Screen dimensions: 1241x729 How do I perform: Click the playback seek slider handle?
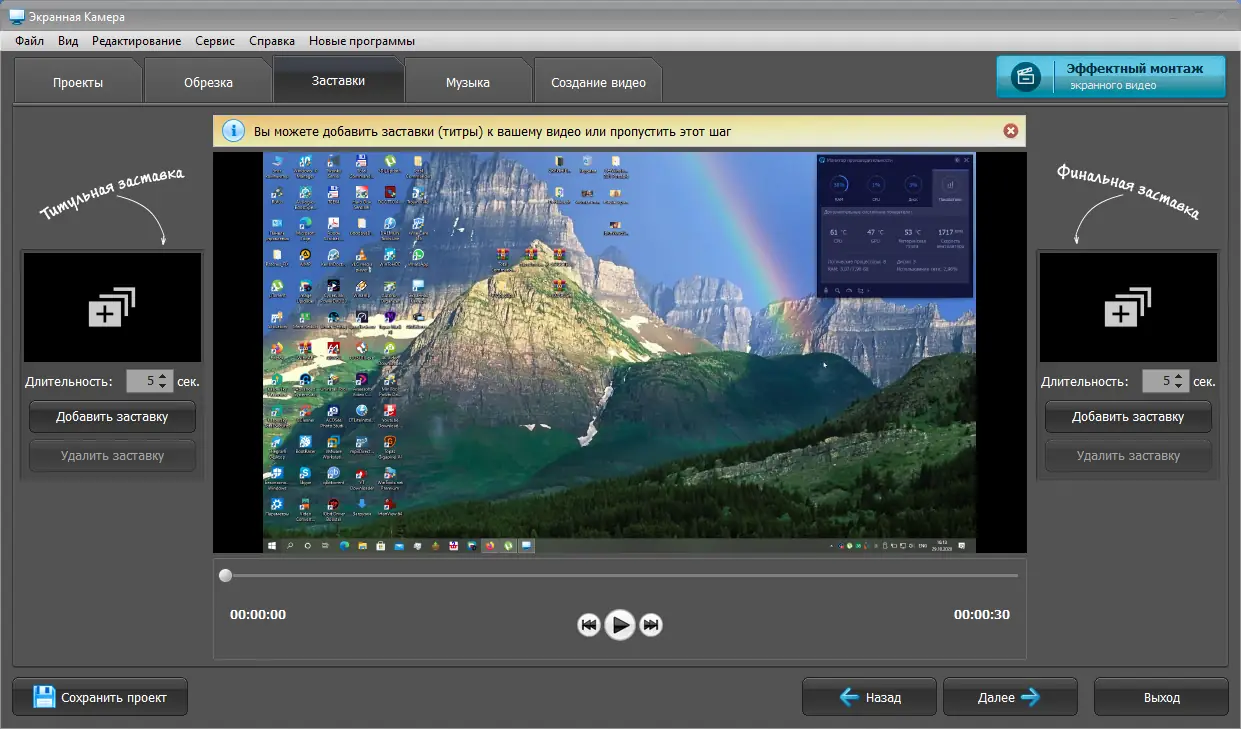[226, 575]
